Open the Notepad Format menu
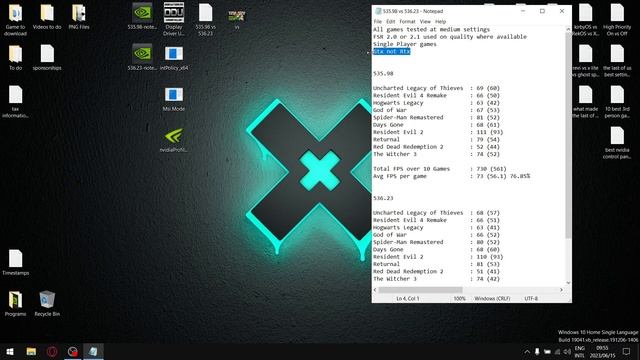The width and height of the screenshot is (640, 360). pyautogui.click(x=407, y=22)
